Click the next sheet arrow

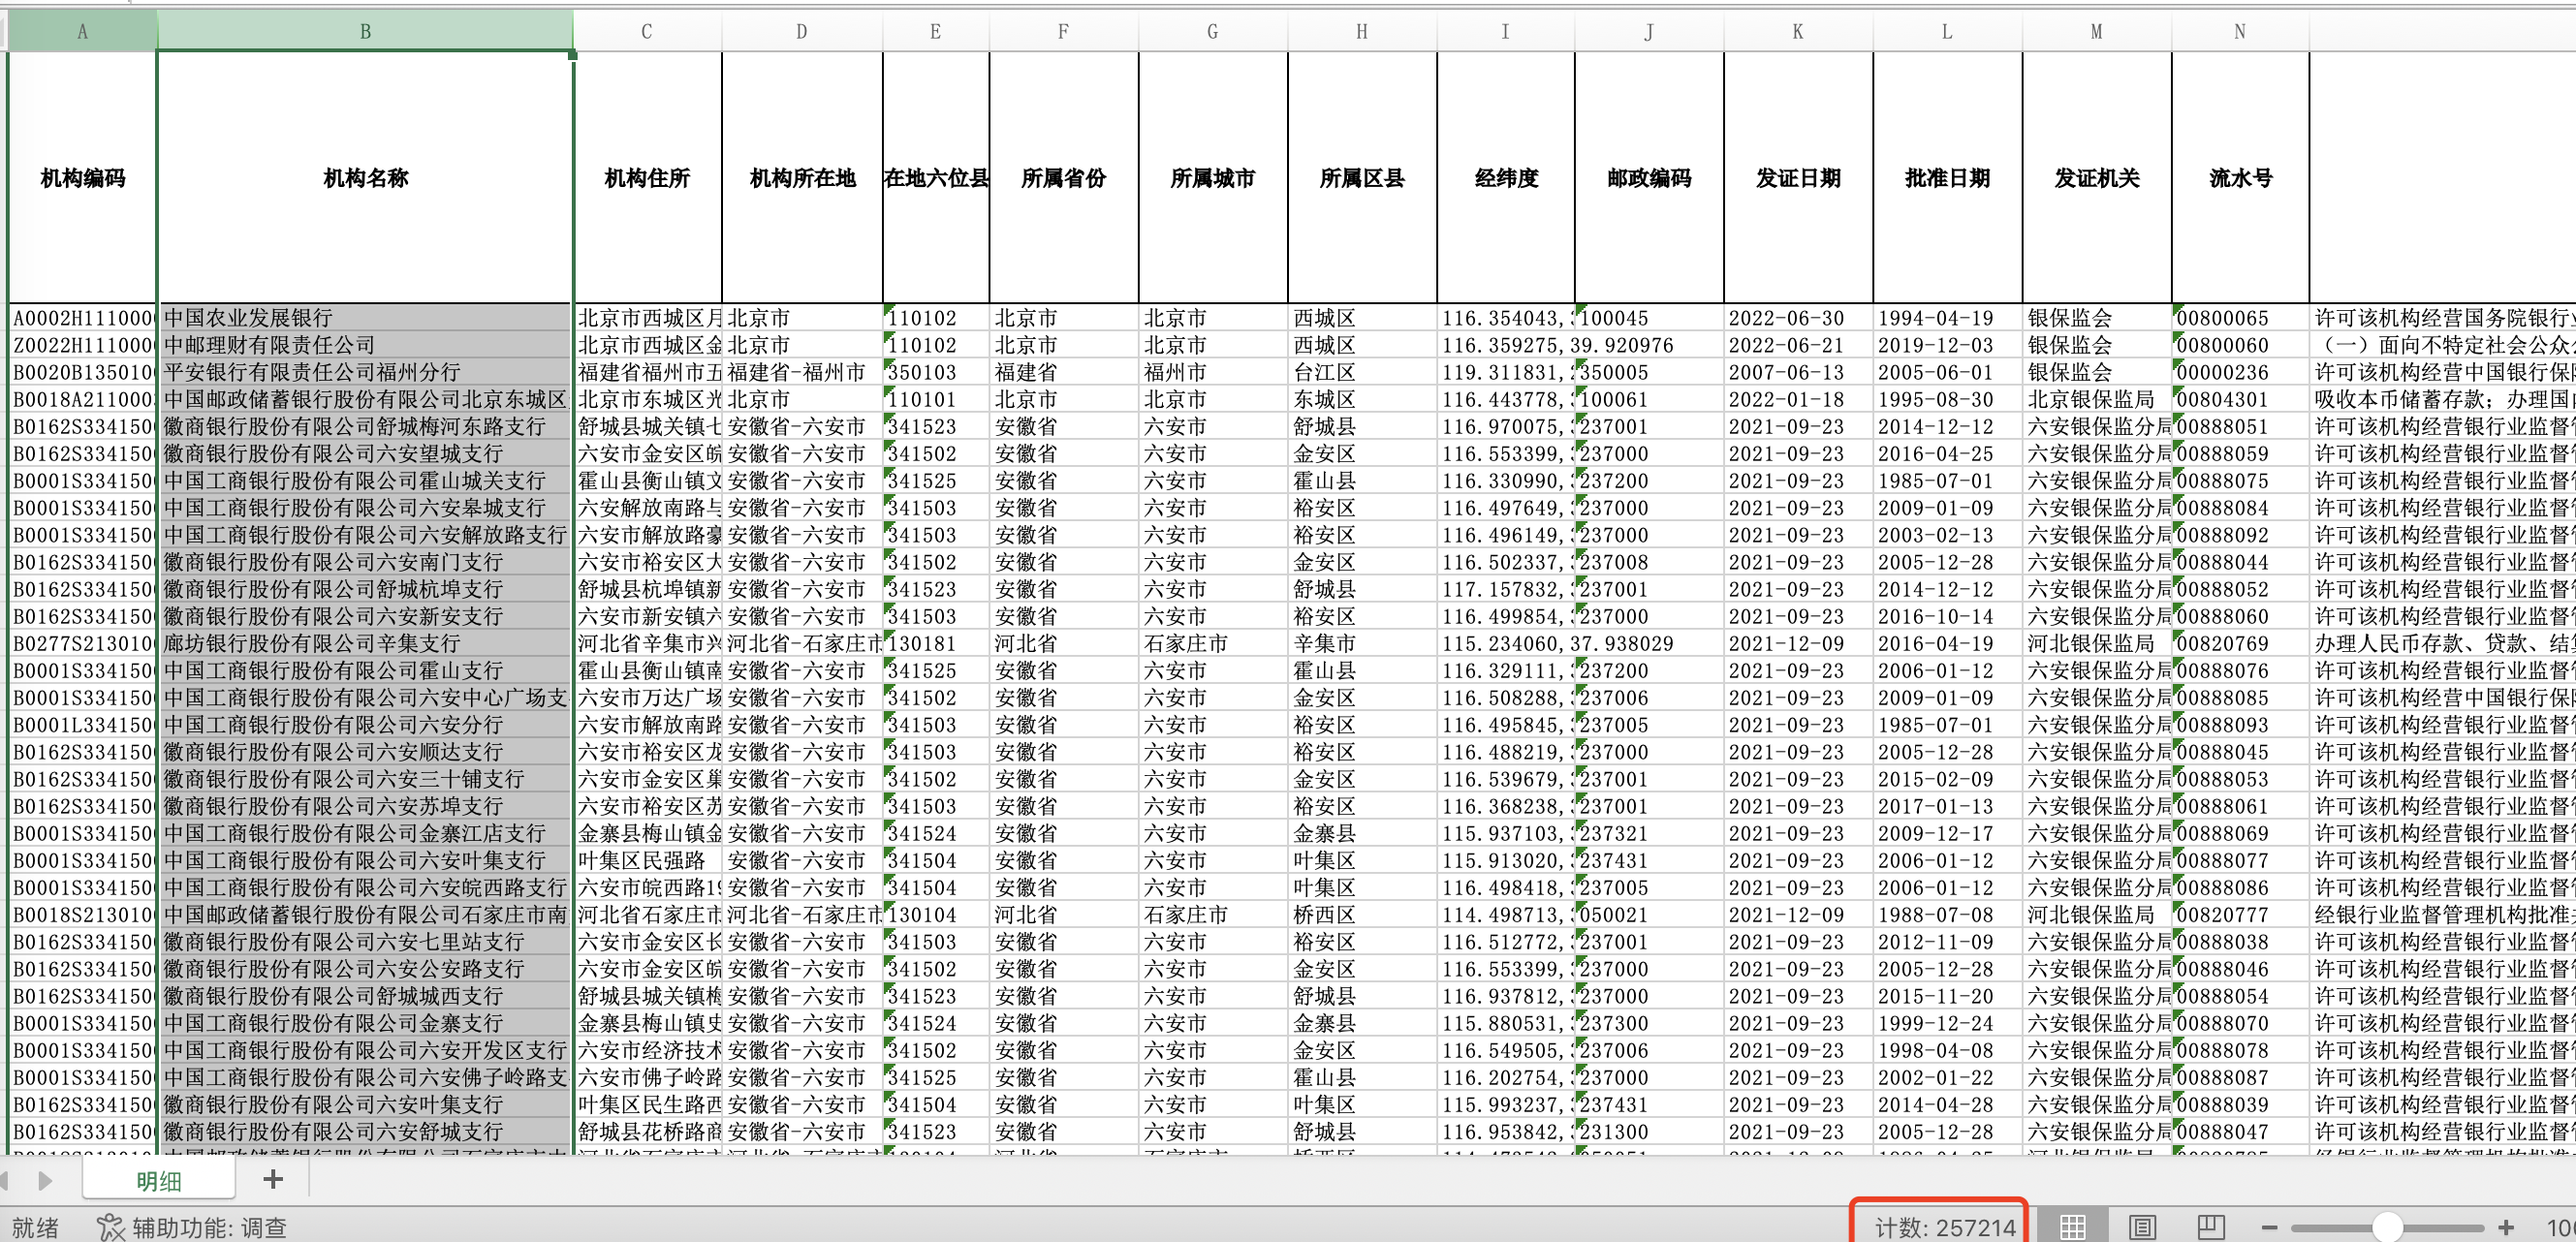pos(45,1180)
